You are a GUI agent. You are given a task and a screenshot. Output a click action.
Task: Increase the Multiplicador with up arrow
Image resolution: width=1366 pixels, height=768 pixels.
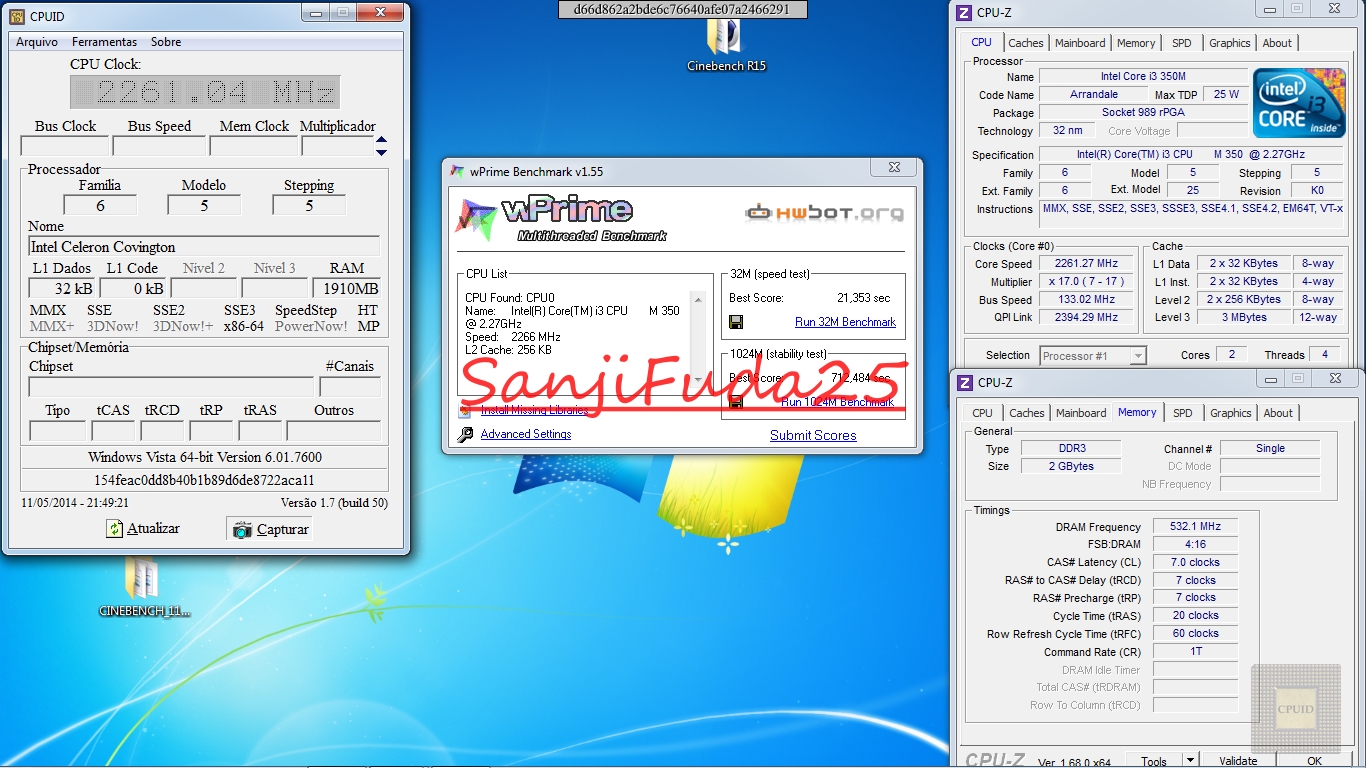(381, 140)
